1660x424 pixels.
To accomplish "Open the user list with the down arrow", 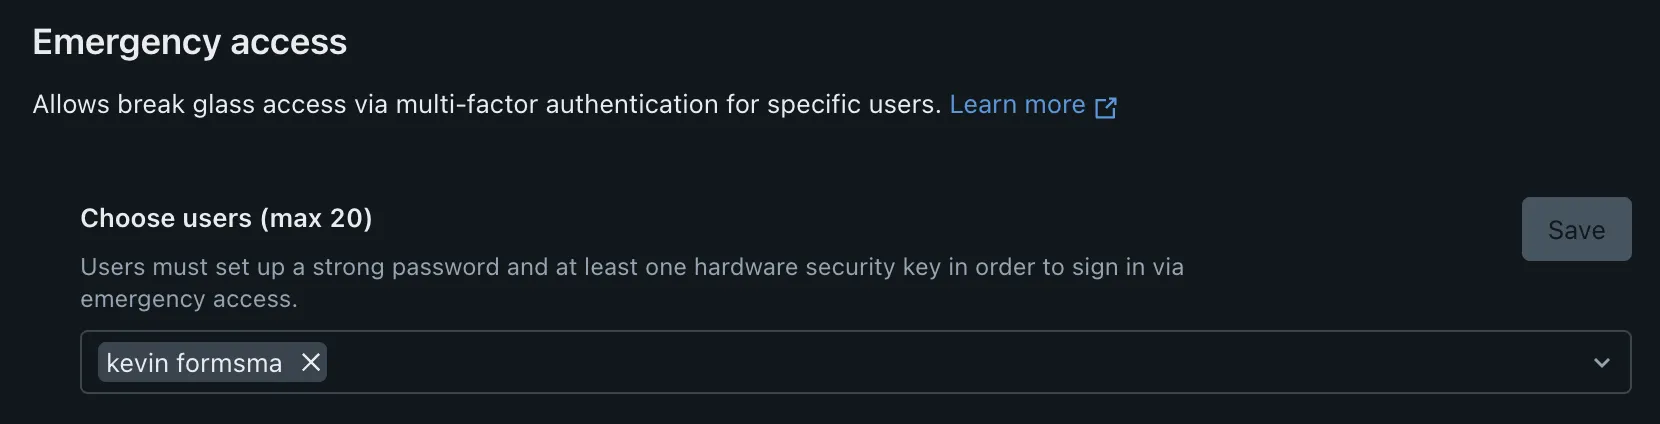I will (x=1601, y=363).
